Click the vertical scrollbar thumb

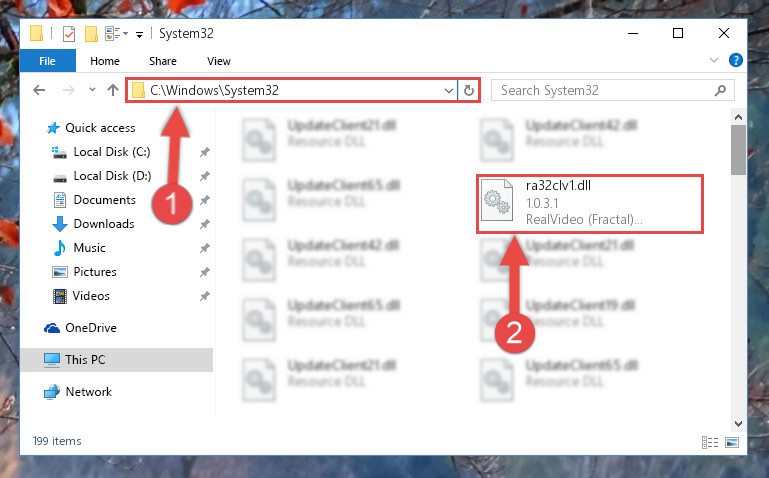click(x=738, y=150)
